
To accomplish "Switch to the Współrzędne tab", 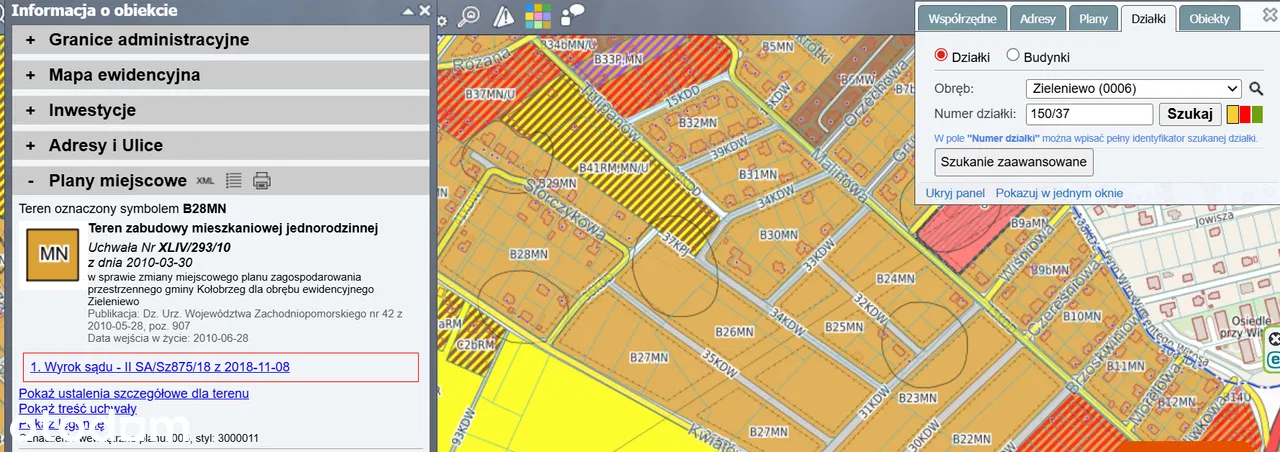I will pyautogui.click(x=960, y=19).
